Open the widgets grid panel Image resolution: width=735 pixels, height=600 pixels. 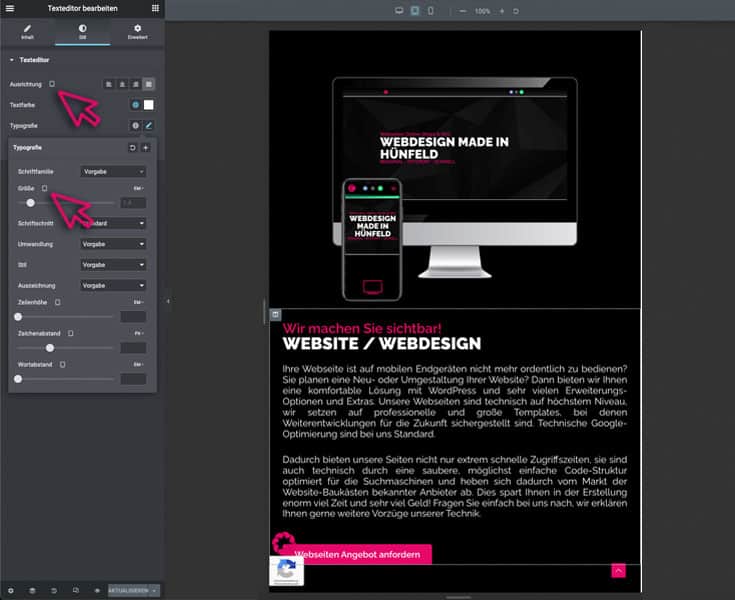pyautogui.click(x=155, y=8)
